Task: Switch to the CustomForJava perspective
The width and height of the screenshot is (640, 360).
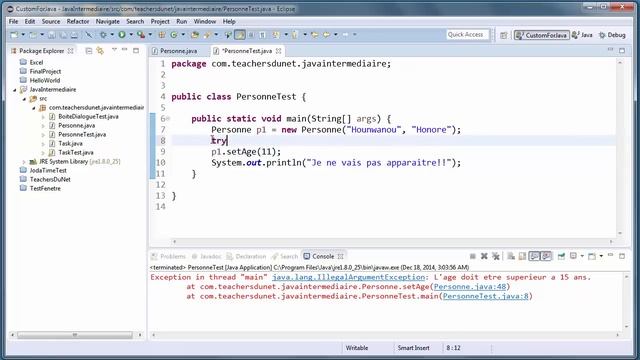Action: tap(541, 35)
